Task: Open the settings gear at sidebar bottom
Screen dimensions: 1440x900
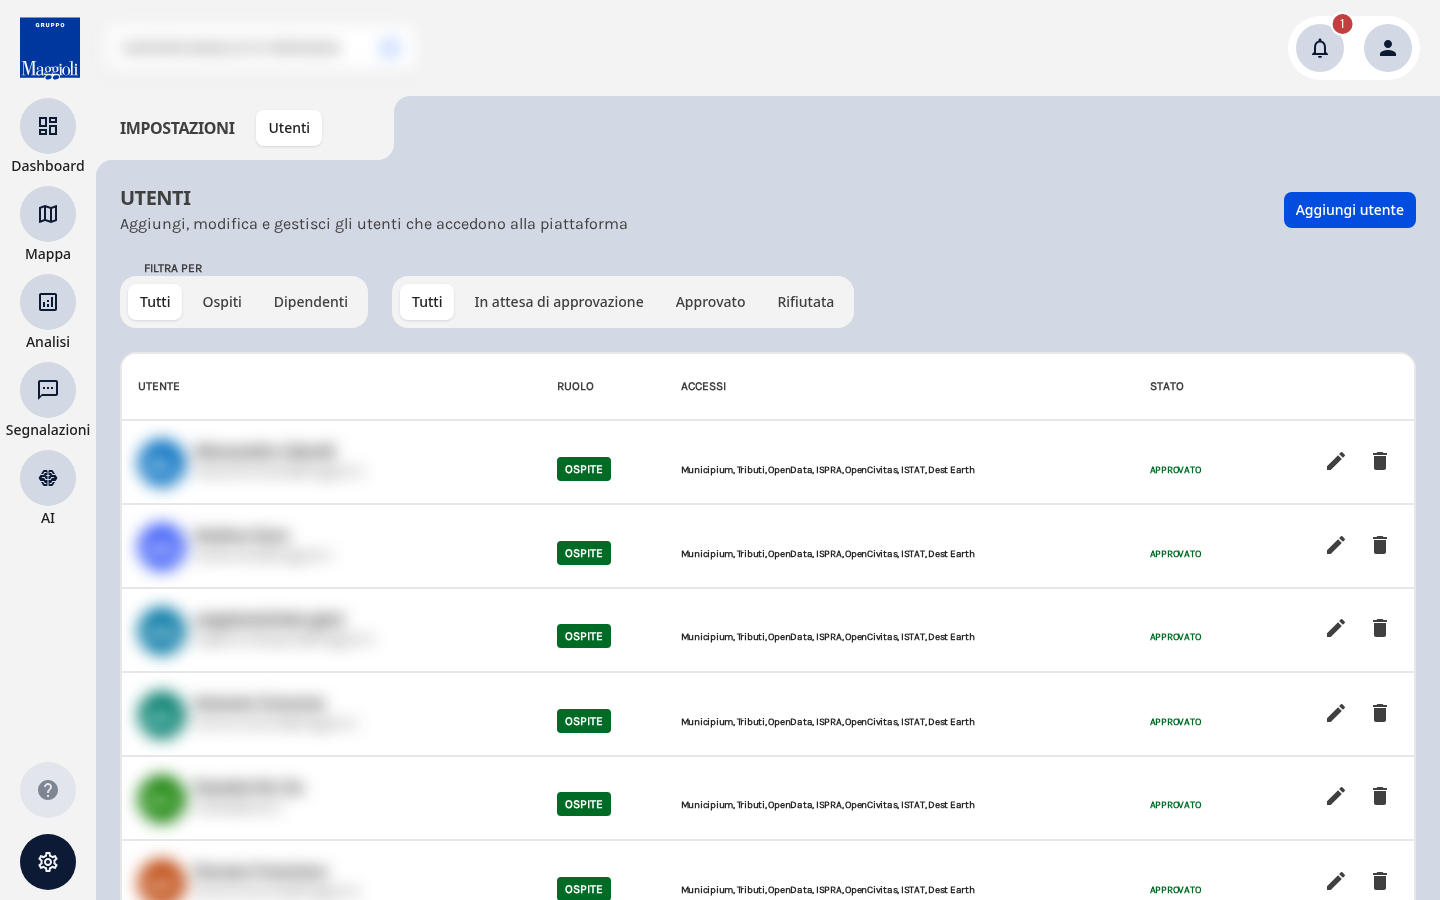Action: [x=48, y=862]
